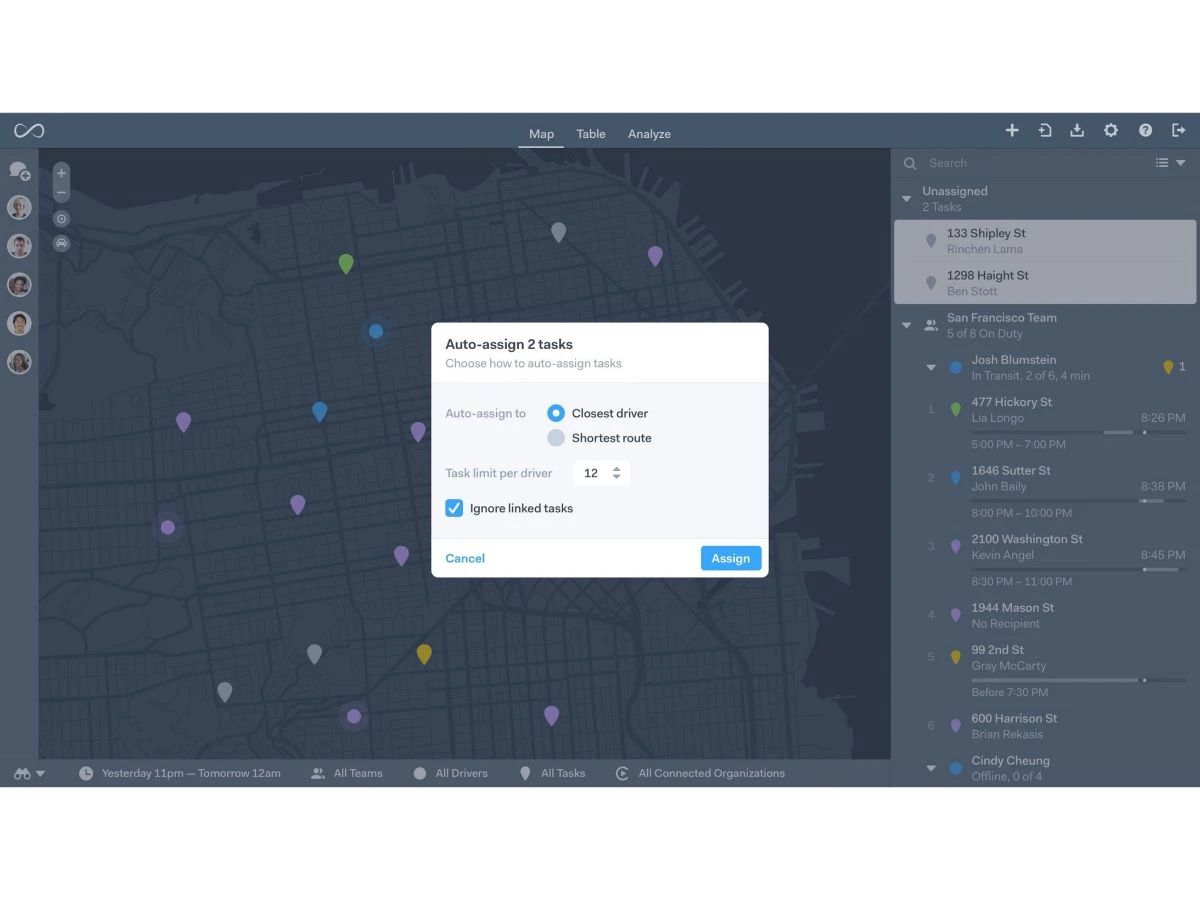Open the new chat message icon
The image size is (1200, 900).
[19, 171]
